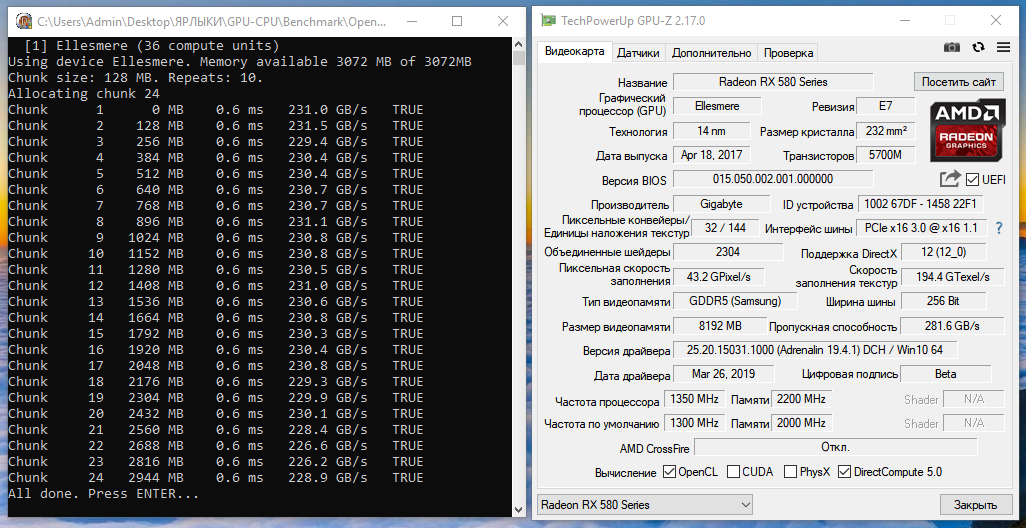Click the AMD CrossFire field Откл.
Image resolution: width=1026 pixels, height=528 pixels.
tap(835, 448)
